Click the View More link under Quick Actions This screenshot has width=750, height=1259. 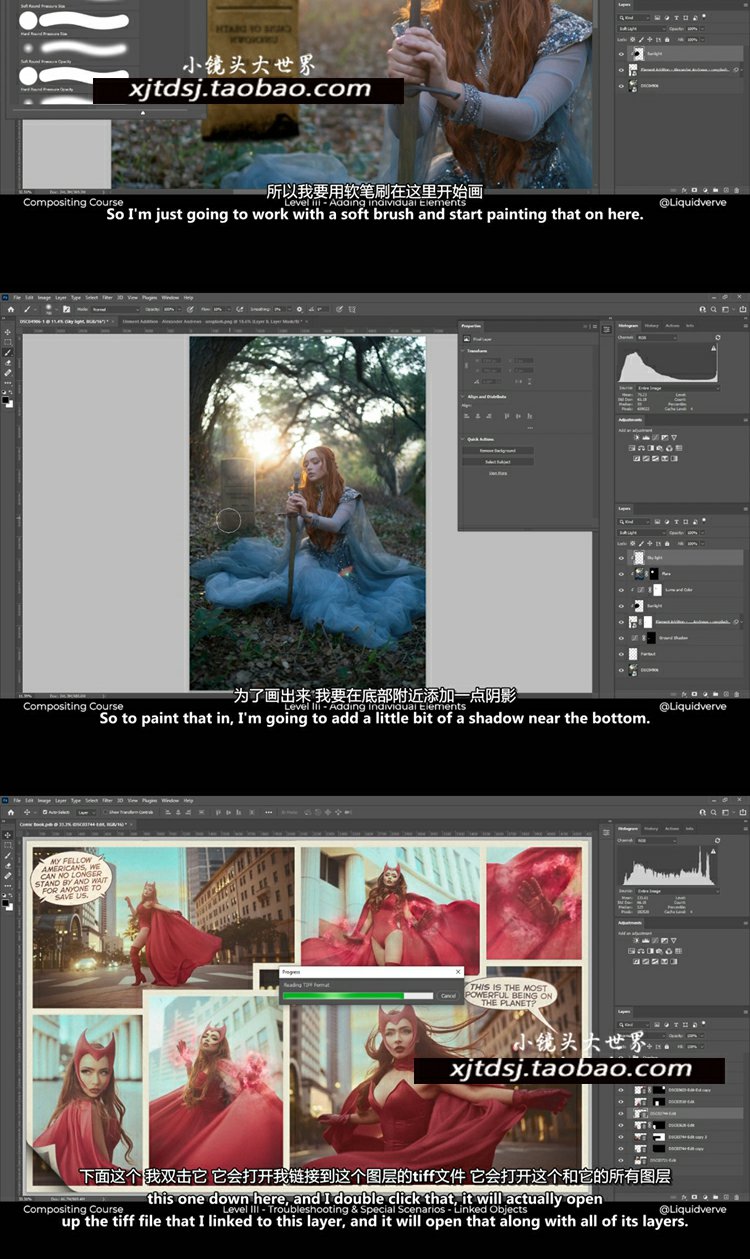click(x=498, y=473)
